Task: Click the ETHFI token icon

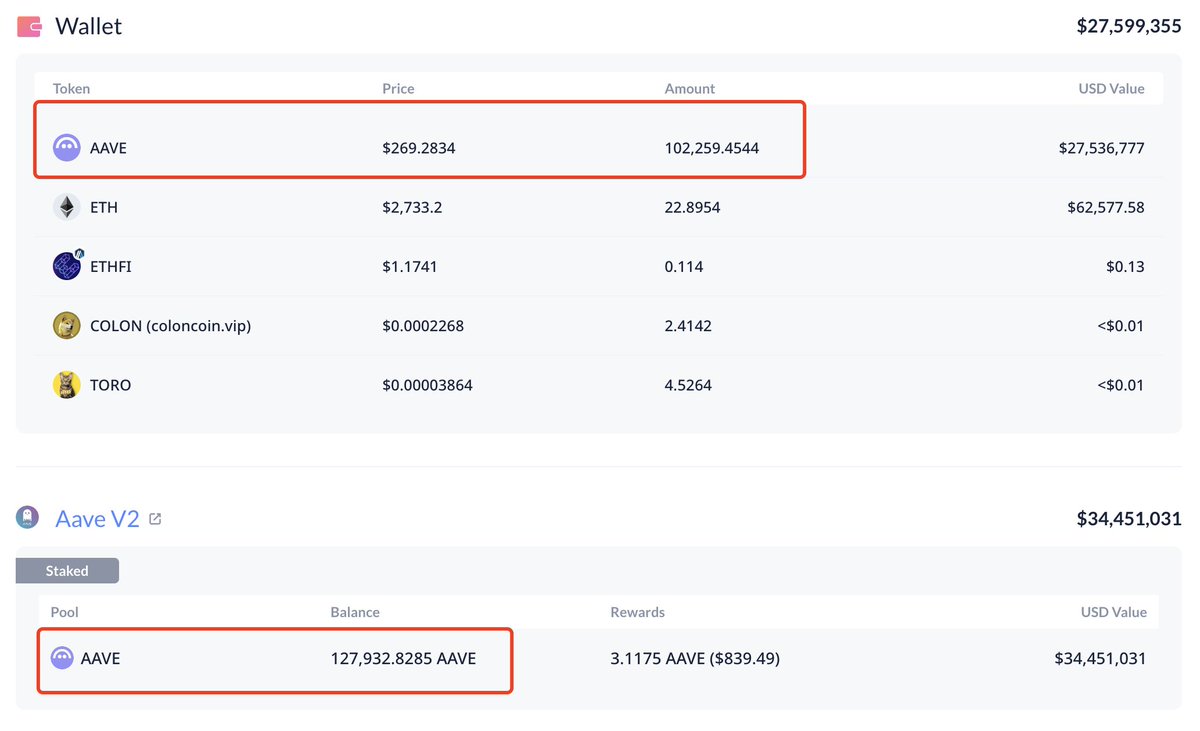Action: [67, 266]
